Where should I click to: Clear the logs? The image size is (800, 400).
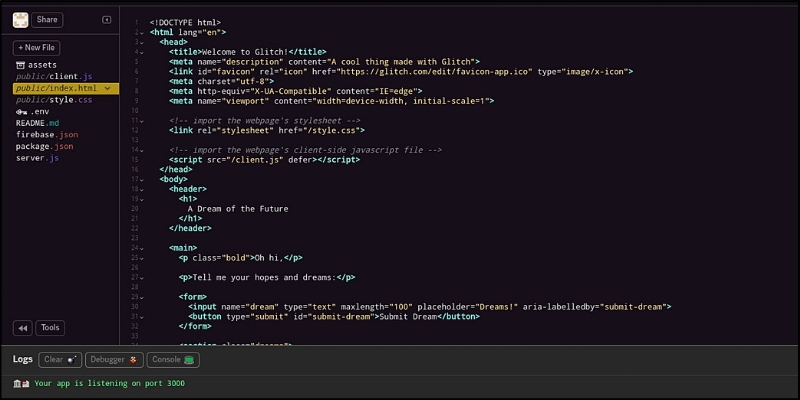[60, 360]
